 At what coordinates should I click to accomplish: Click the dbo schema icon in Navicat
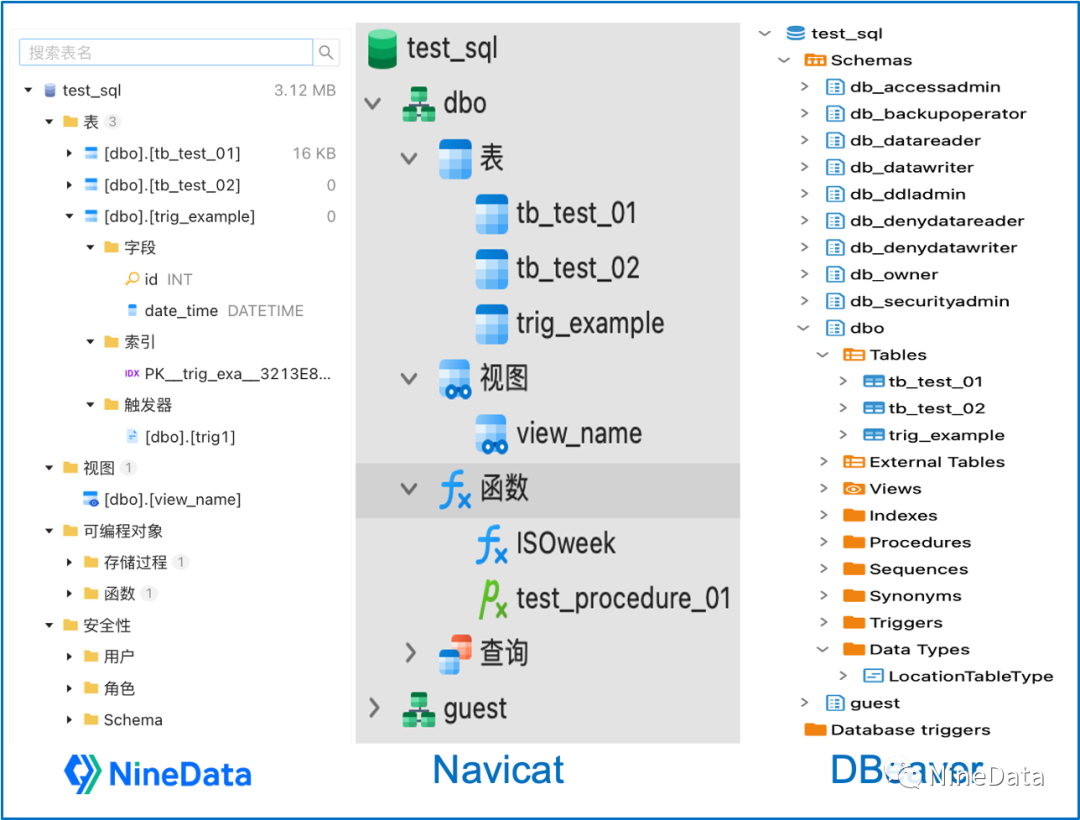[x=419, y=104]
